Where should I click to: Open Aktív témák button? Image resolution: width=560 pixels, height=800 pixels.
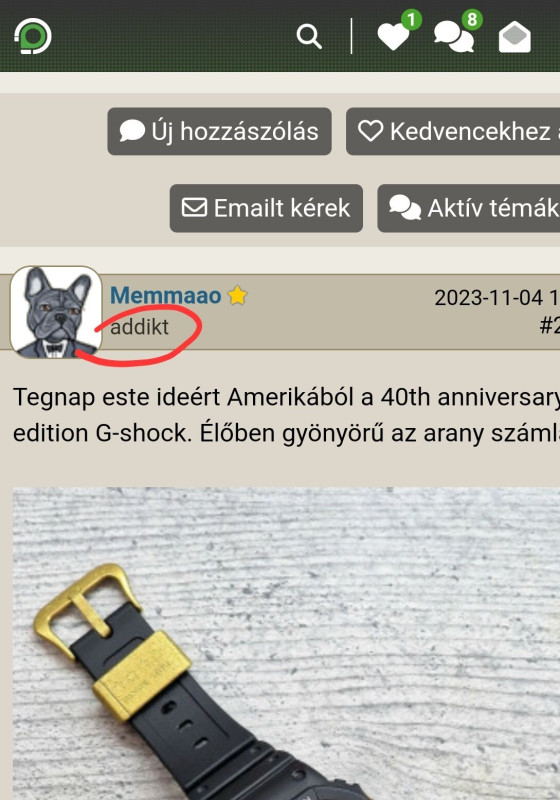click(469, 208)
